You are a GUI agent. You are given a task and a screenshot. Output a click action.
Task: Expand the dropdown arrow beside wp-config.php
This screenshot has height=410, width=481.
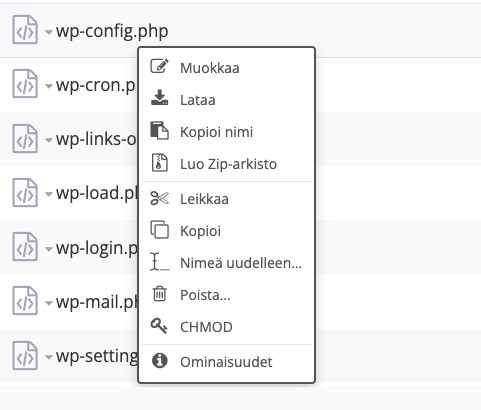(49, 32)
